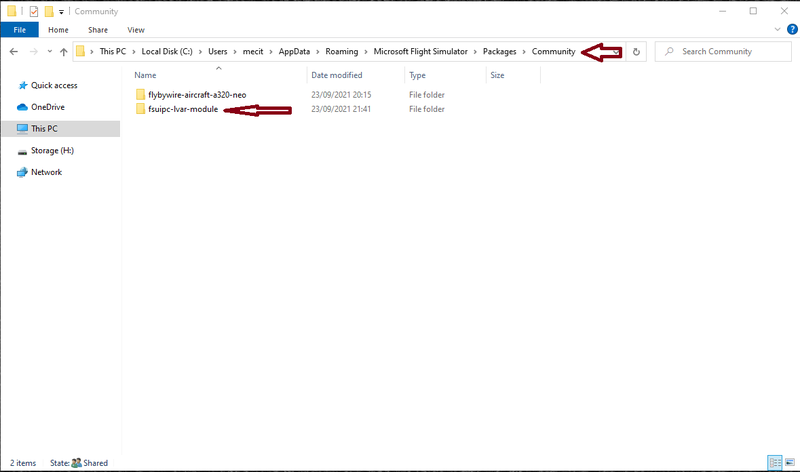The width and height of the screenshot is (800, 472).
Task: Click fsuipc-lvar-module folder icon
Action: coord(140,109)
